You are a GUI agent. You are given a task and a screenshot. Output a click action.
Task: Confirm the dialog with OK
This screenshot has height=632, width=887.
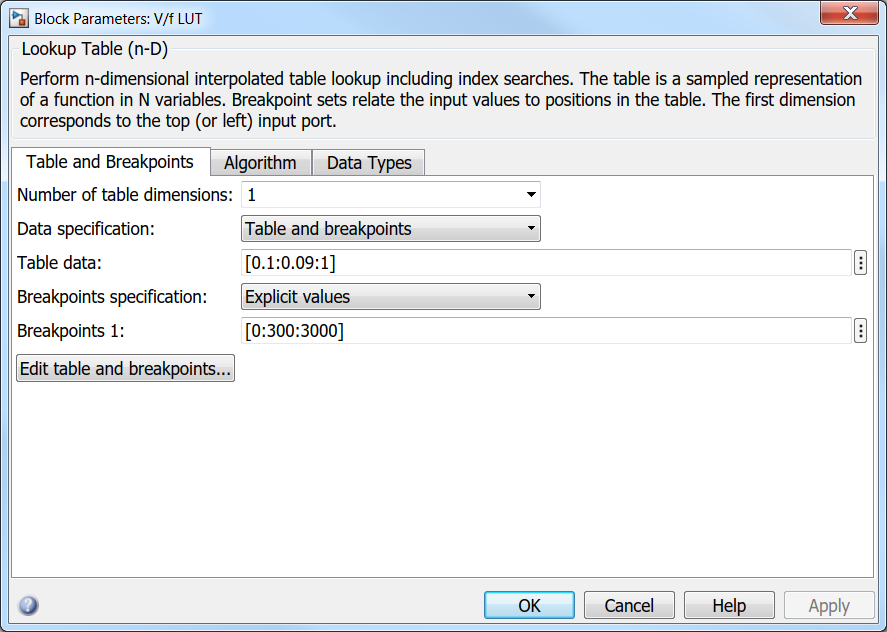529,605
